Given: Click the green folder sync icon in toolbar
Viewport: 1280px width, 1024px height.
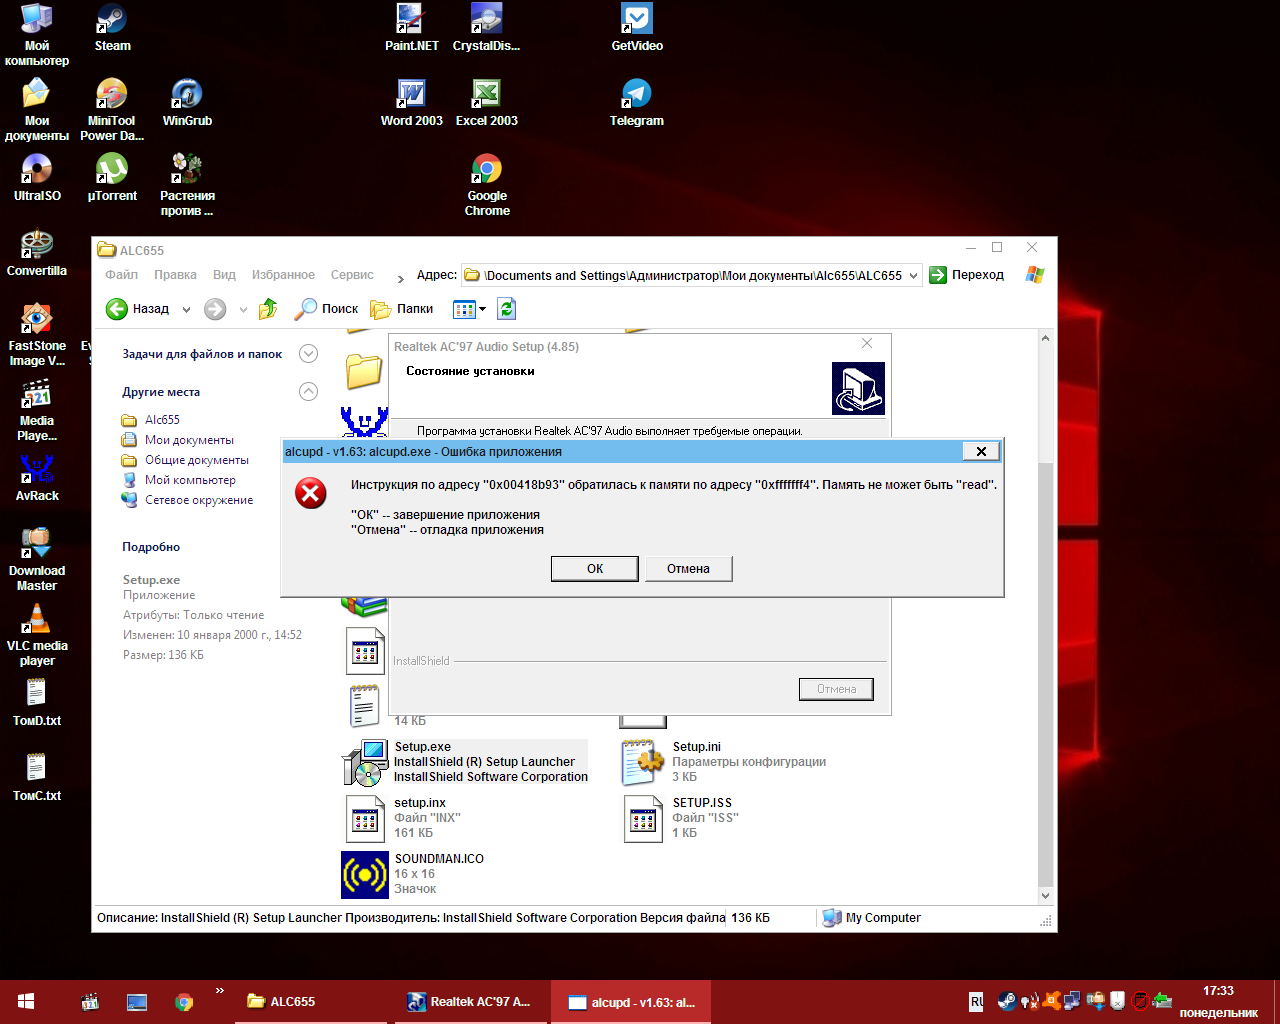Looking at the screenshot, I should click(507, 309).
